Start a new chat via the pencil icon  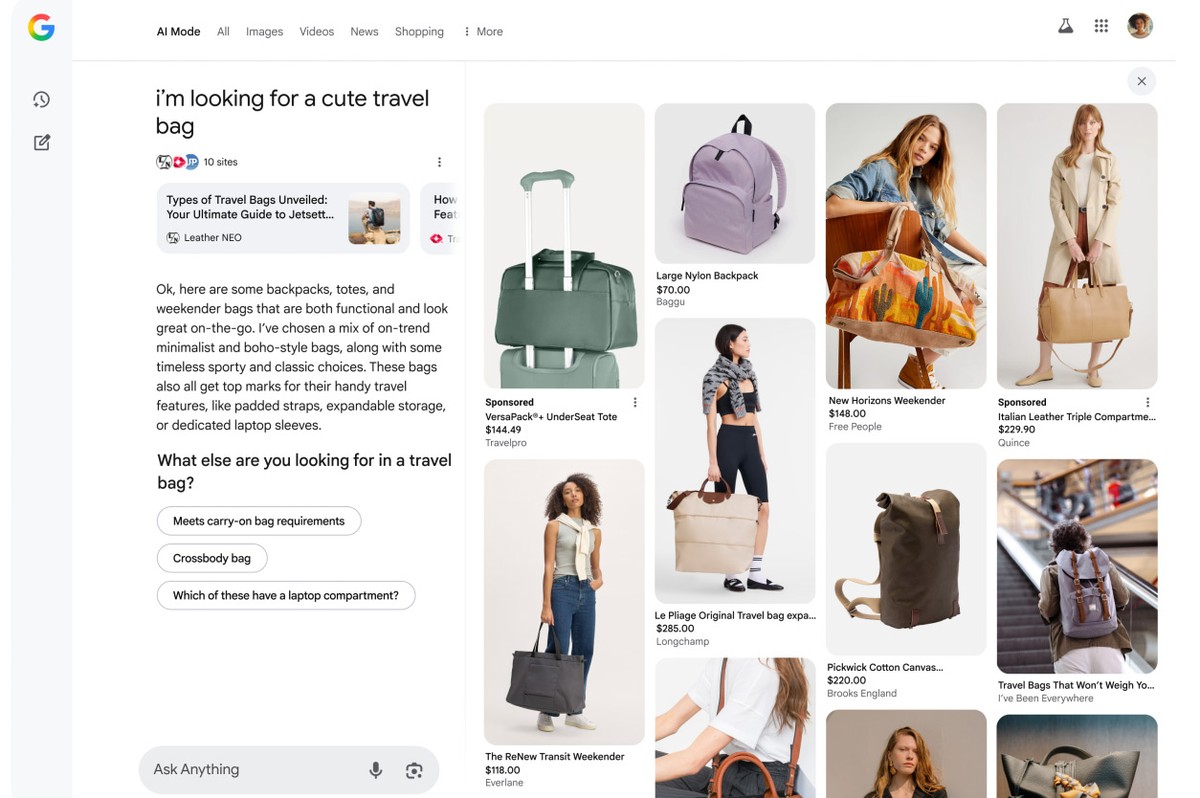(41, 143)
